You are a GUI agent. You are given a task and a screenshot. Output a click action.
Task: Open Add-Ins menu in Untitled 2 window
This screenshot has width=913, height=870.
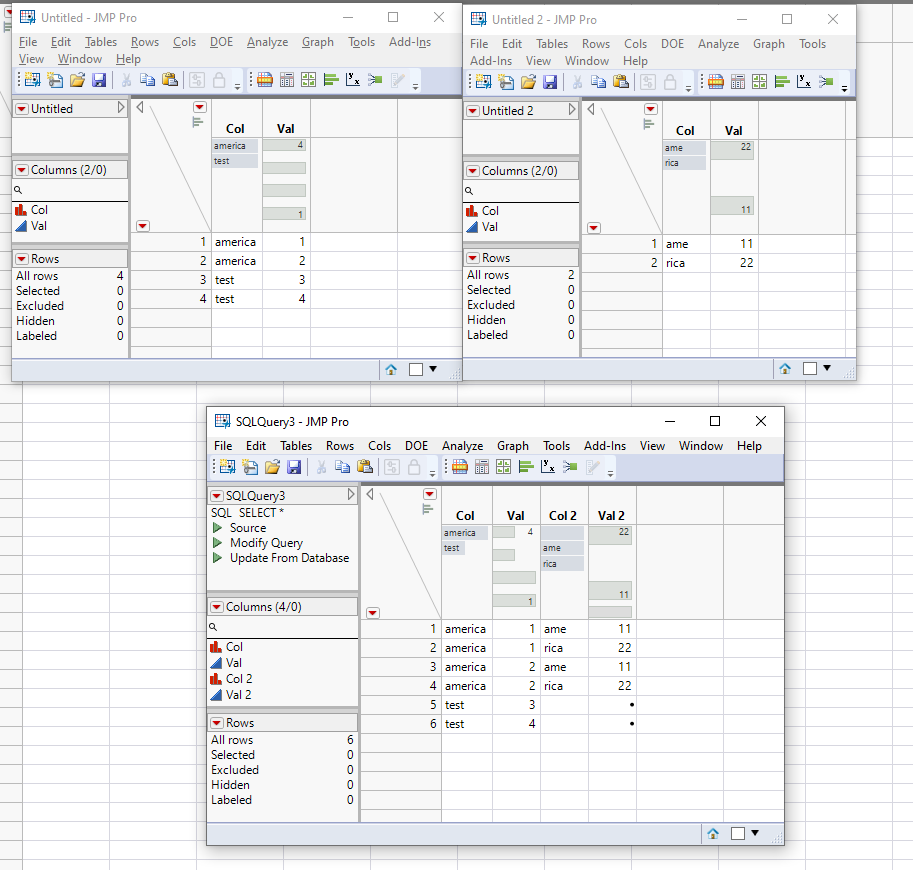click(x=491, y=61)
